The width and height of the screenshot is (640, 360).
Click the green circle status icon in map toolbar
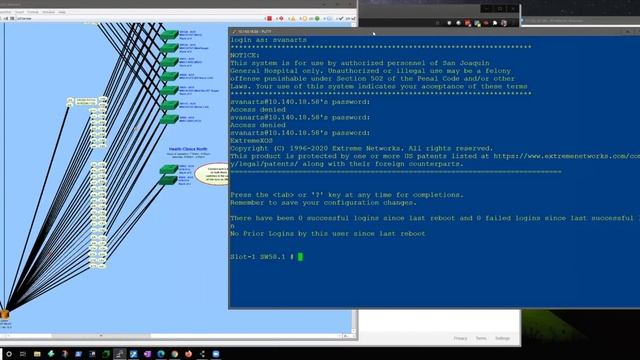pos(317,18)
